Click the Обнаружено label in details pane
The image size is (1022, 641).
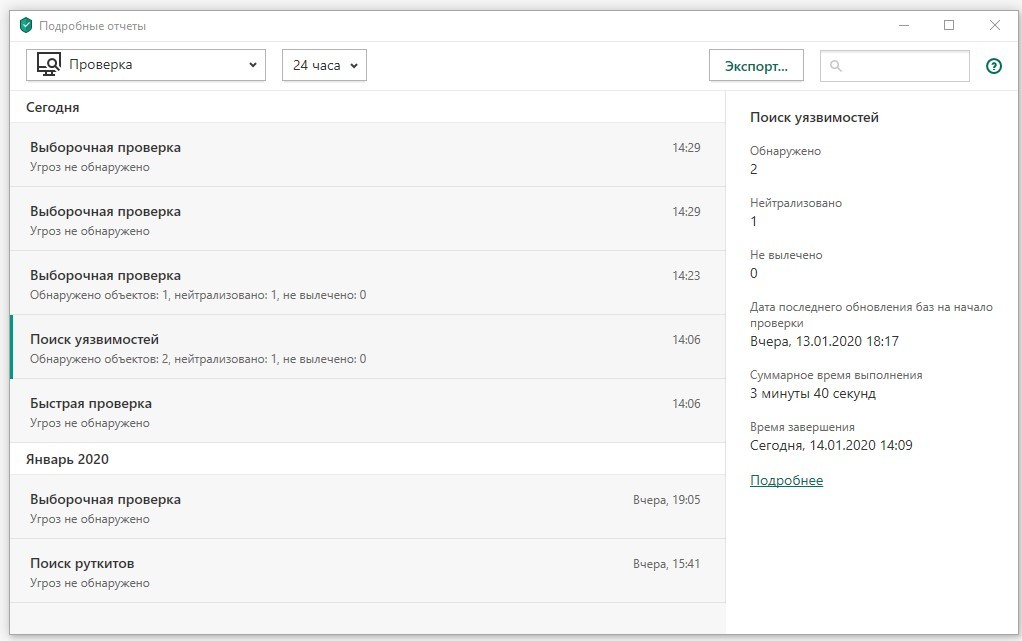click(785, 151)
